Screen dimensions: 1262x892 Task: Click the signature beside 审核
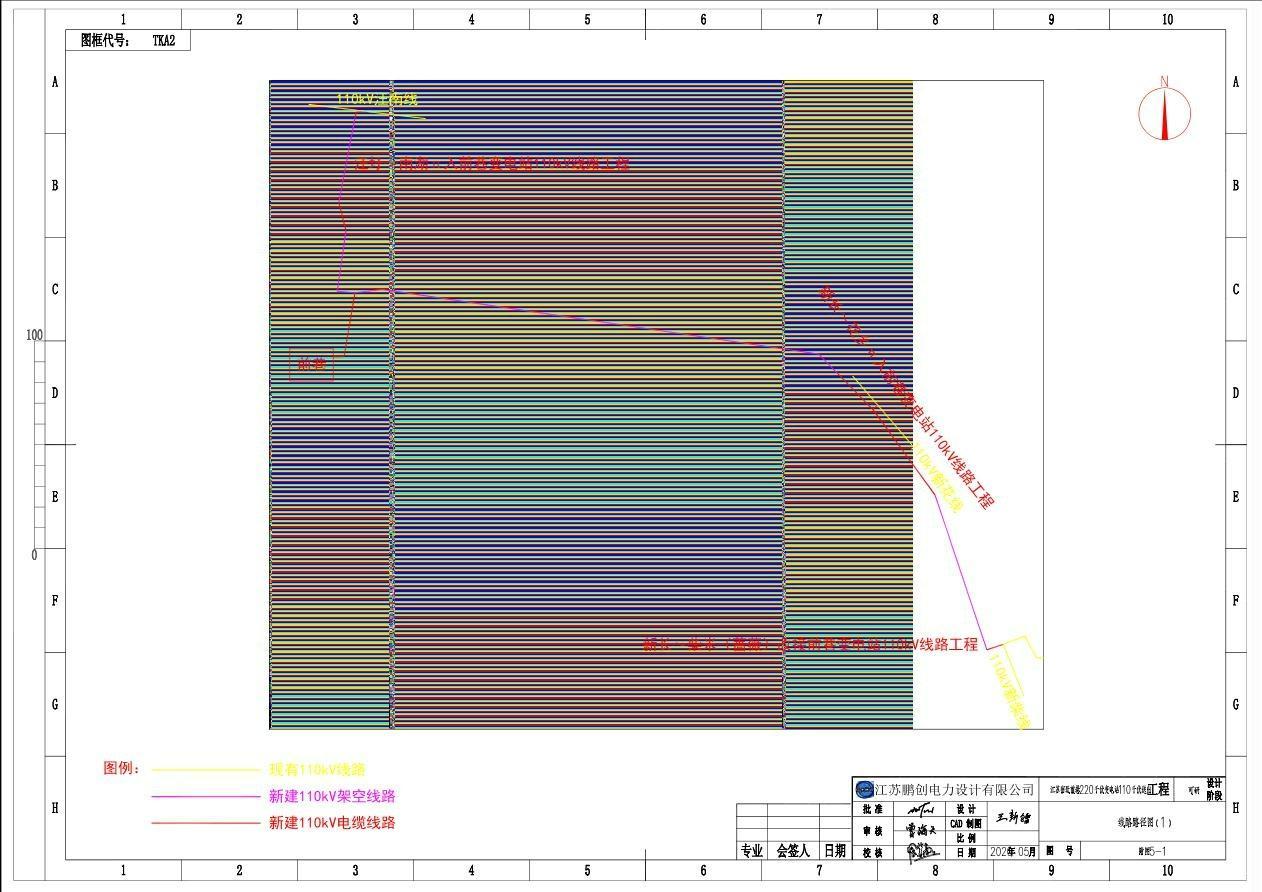tap(921, 830)
